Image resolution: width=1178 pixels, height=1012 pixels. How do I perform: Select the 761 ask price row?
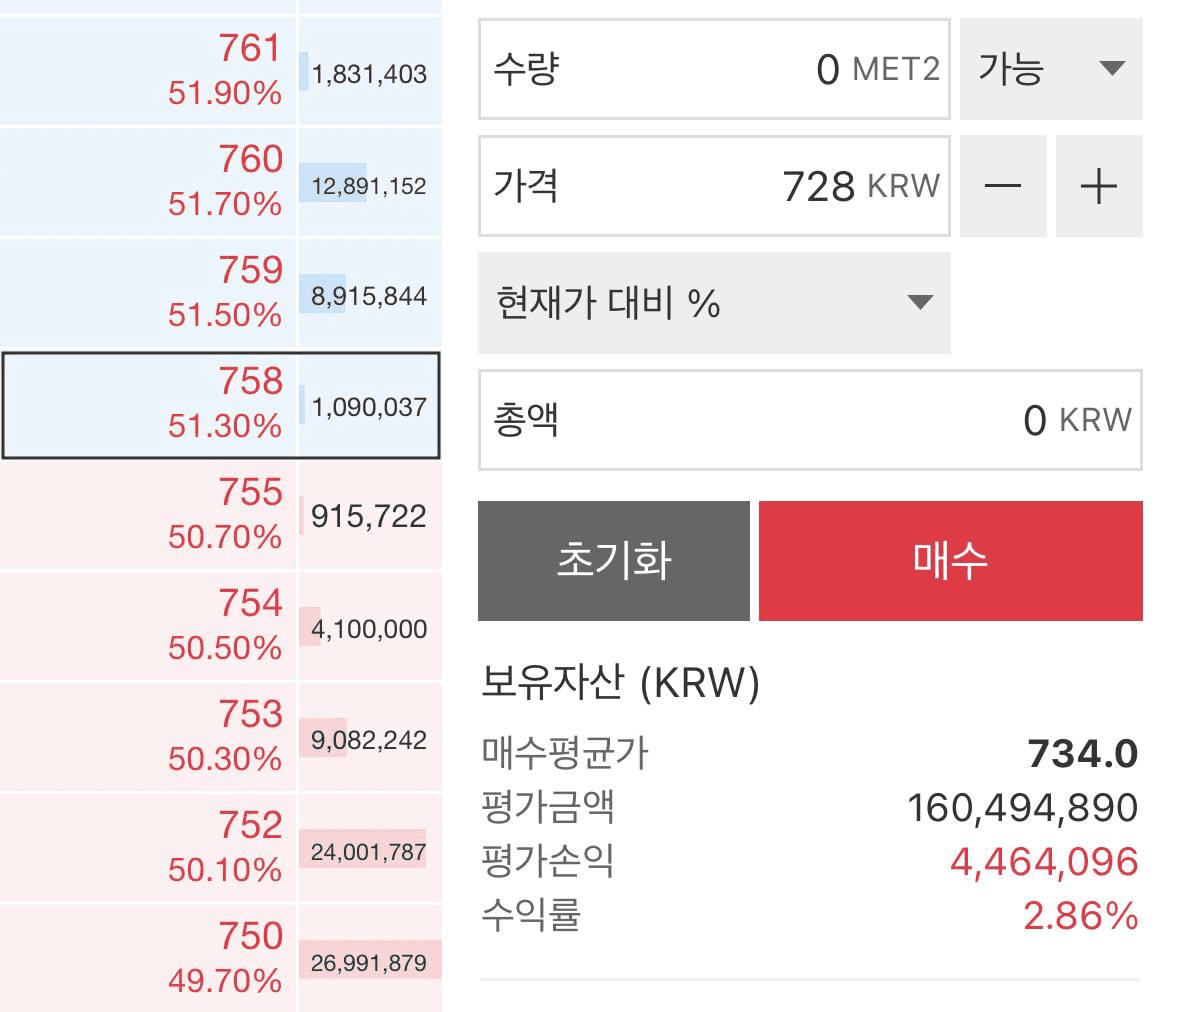click(149, 70)
